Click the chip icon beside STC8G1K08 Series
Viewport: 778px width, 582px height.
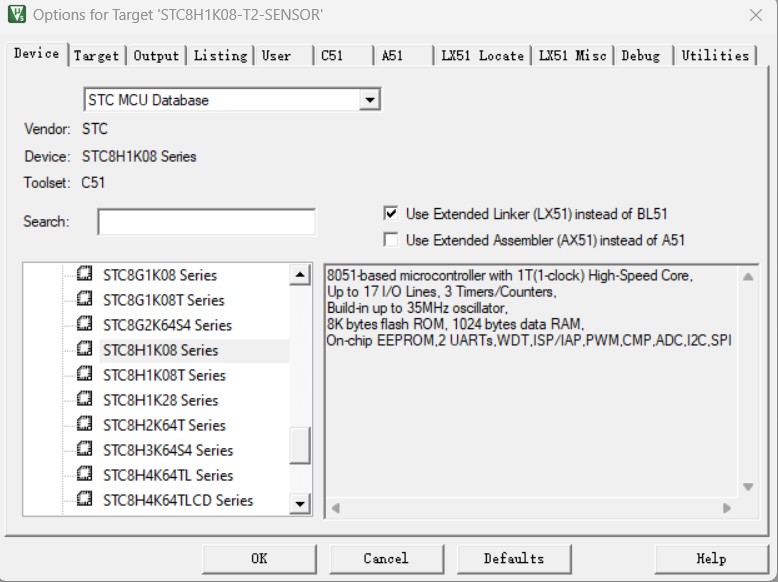84,274
